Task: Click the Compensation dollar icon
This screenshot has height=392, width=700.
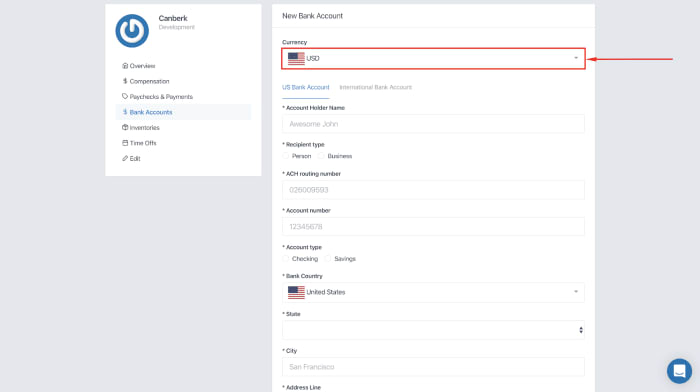Action: pyautogui.click(x=125, y=81)
